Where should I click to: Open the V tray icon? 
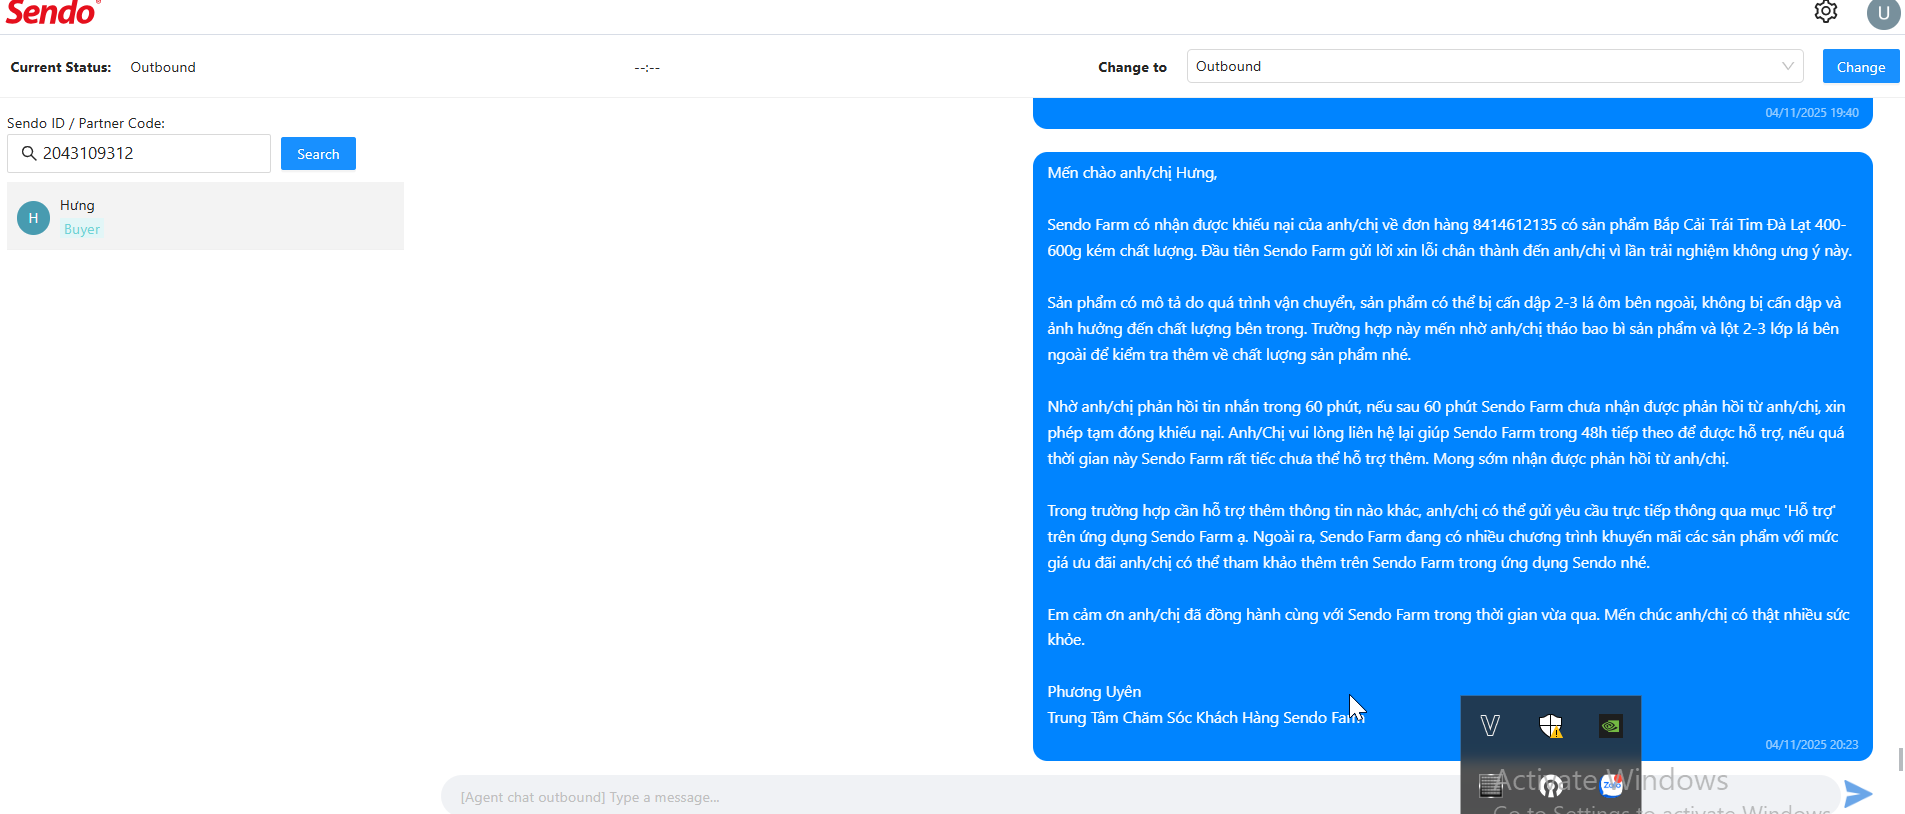(x=1490, y=726)
